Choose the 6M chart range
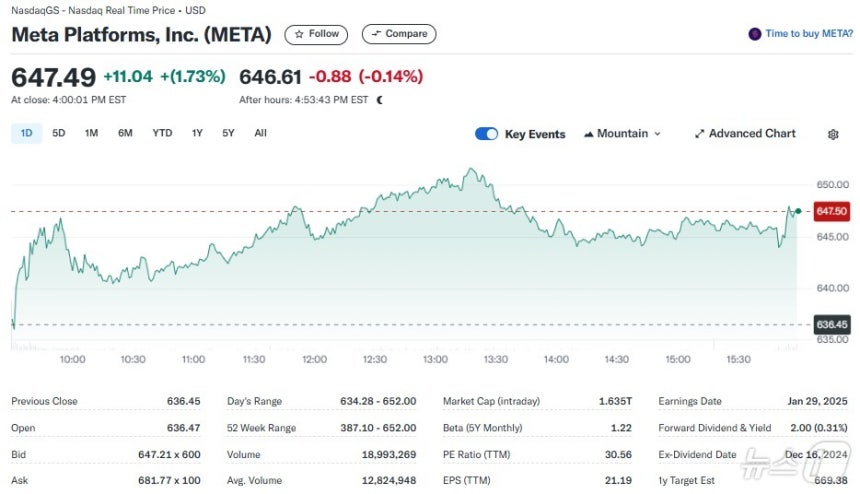 pyautogui.click(x=125, y=133)
